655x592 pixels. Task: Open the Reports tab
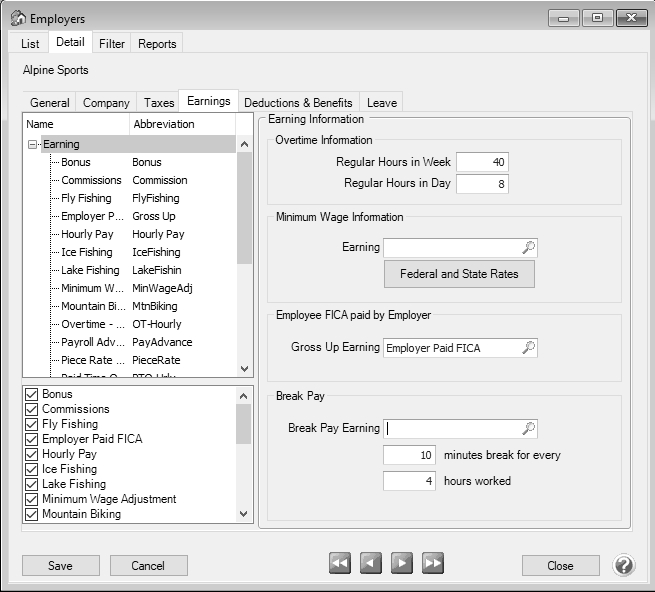pyautogui.click(x=157, y=43)
